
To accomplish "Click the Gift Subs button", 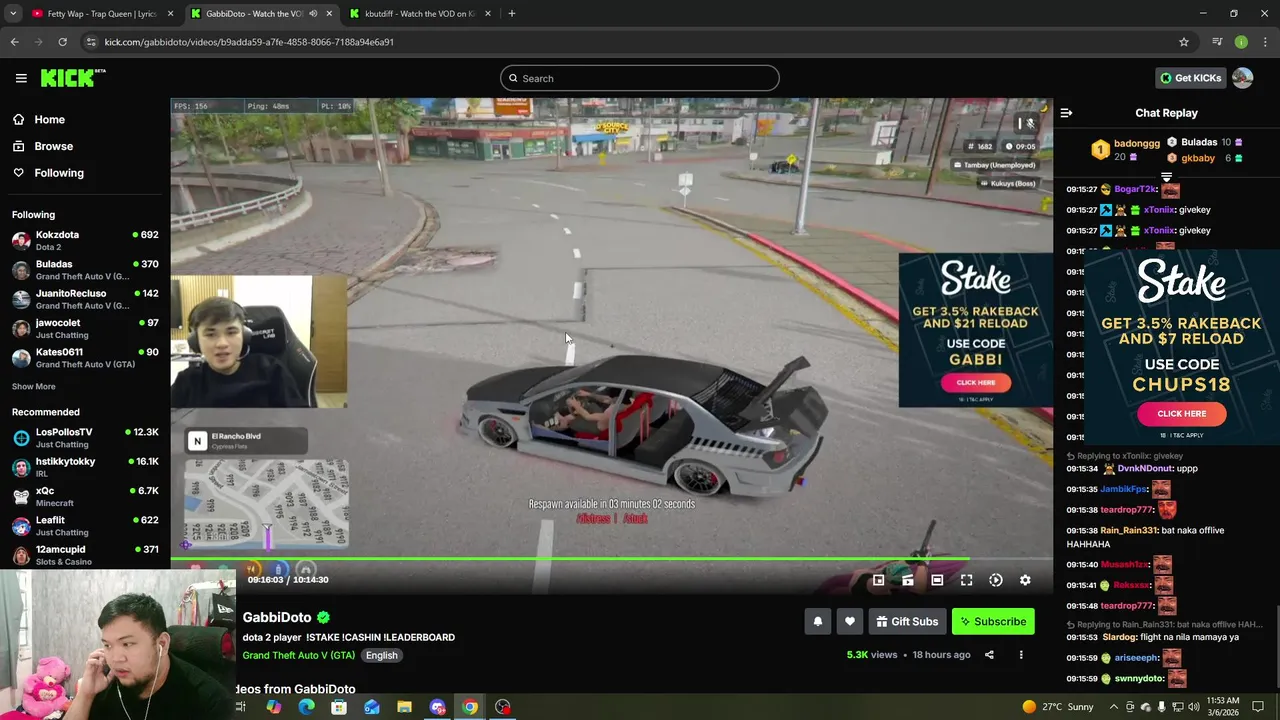I will point(907,621).
